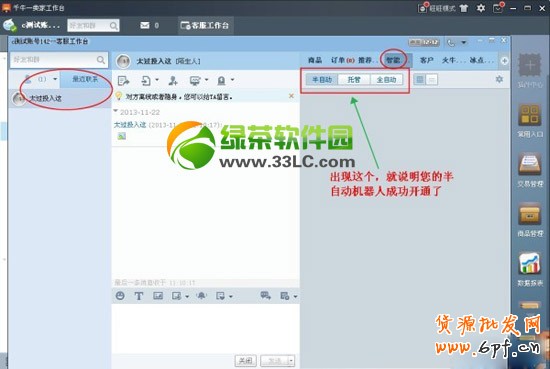Viewport: 550px width, 369px height.
Task: Open the 客户 tab in right panel
Action: [426, 60]
